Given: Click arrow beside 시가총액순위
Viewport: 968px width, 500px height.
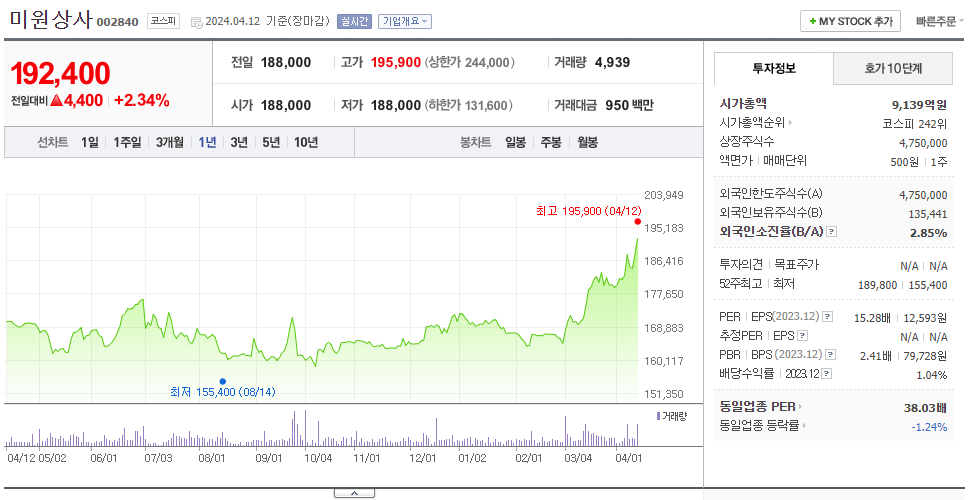Looking at the screenshot, I should click(791, 123).
